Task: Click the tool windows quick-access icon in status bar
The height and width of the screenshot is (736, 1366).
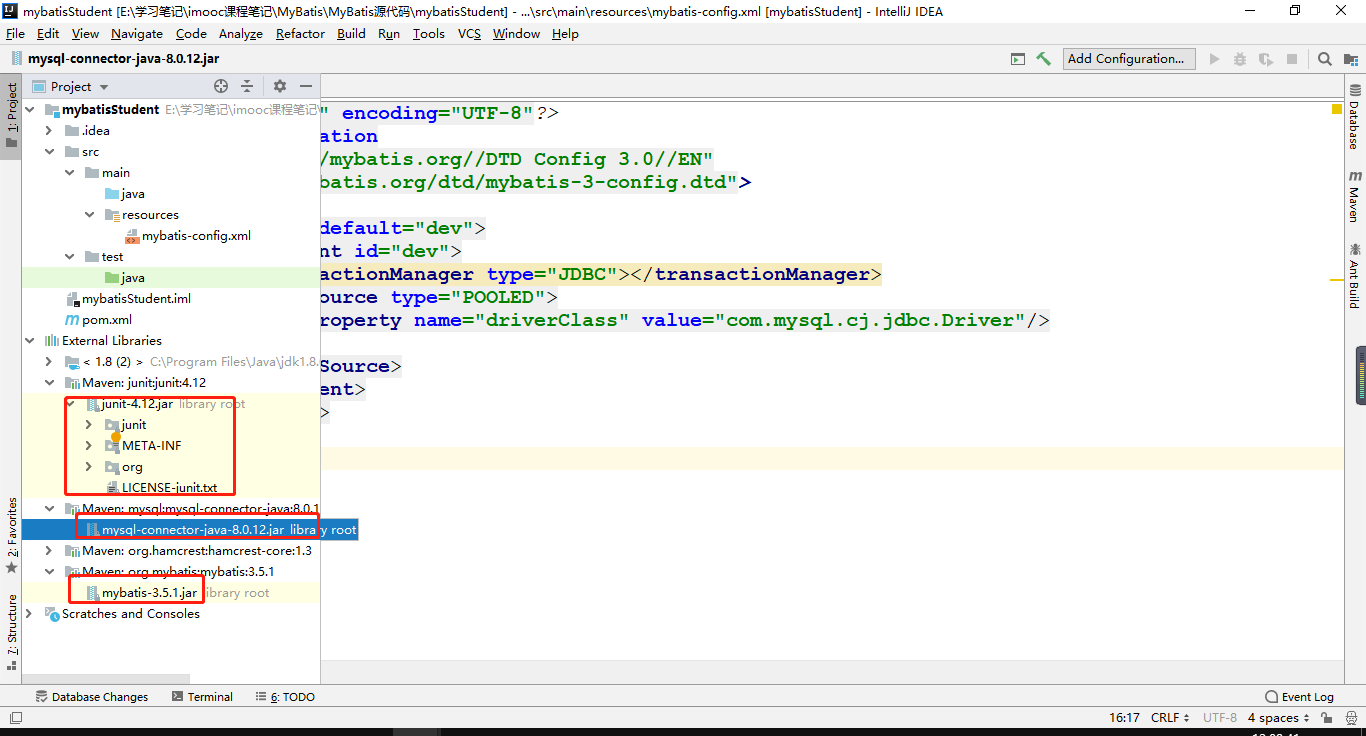Action: tap(16, 717)
